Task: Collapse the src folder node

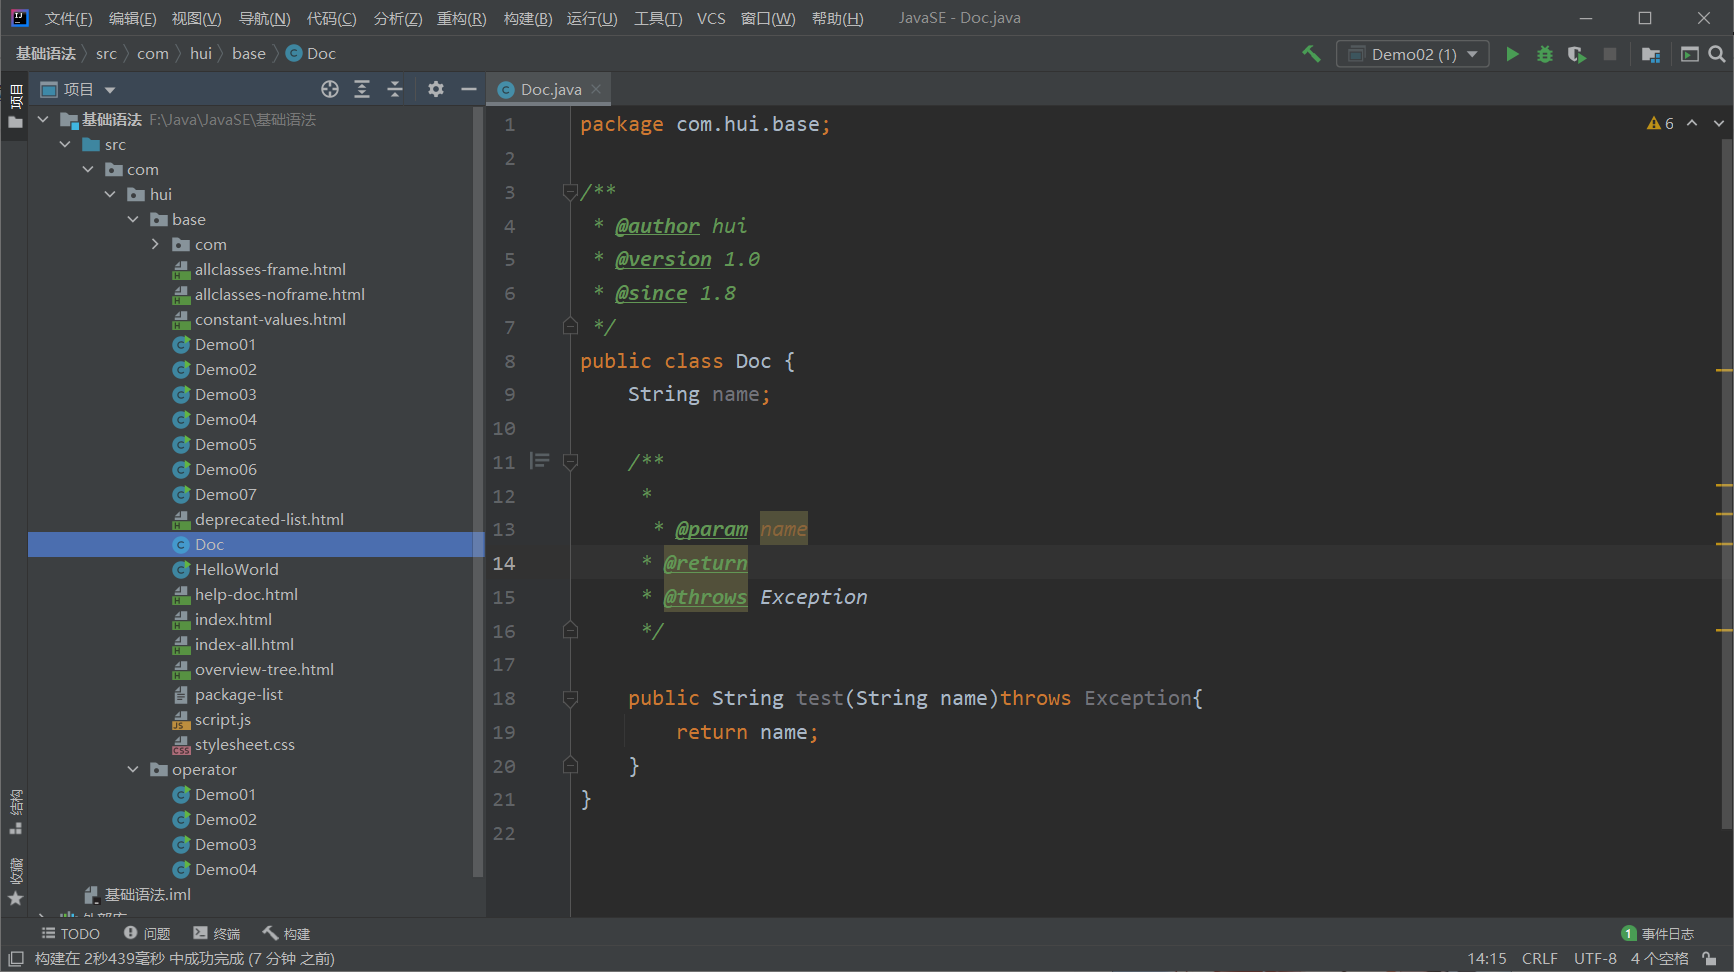Action: click(66, 144)
